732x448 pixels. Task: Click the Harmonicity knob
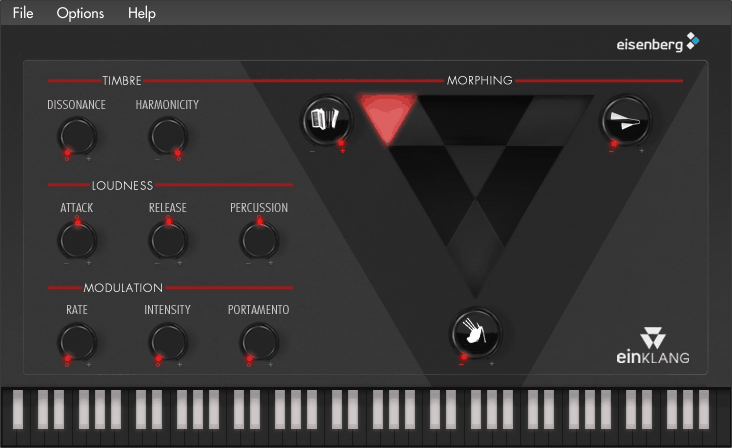coord(168,136)
